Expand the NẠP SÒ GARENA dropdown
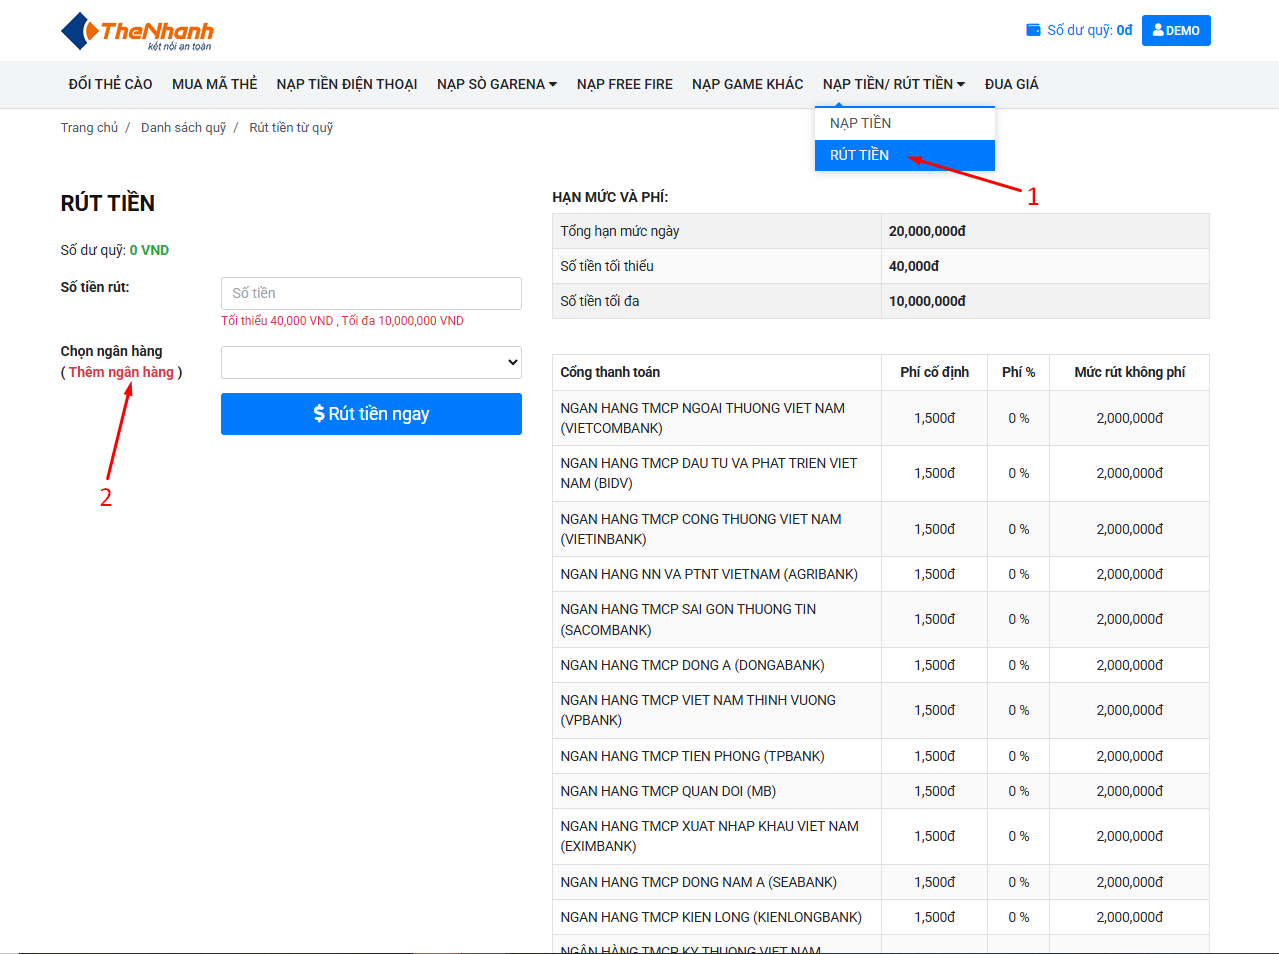Image resolution: width=1279 pixels, height=954 pixels. point(497,84)
